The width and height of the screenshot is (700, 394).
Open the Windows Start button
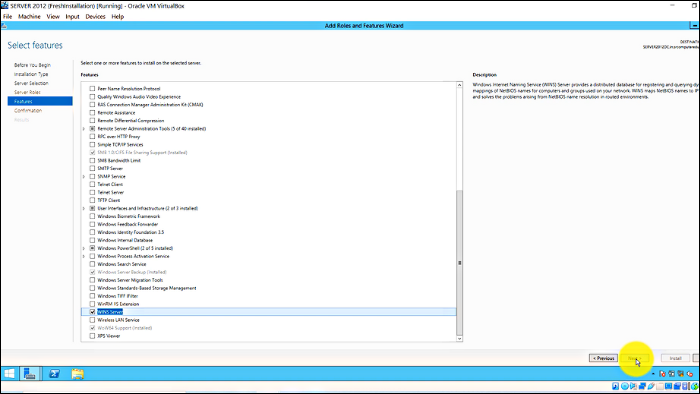click(9, 373)
